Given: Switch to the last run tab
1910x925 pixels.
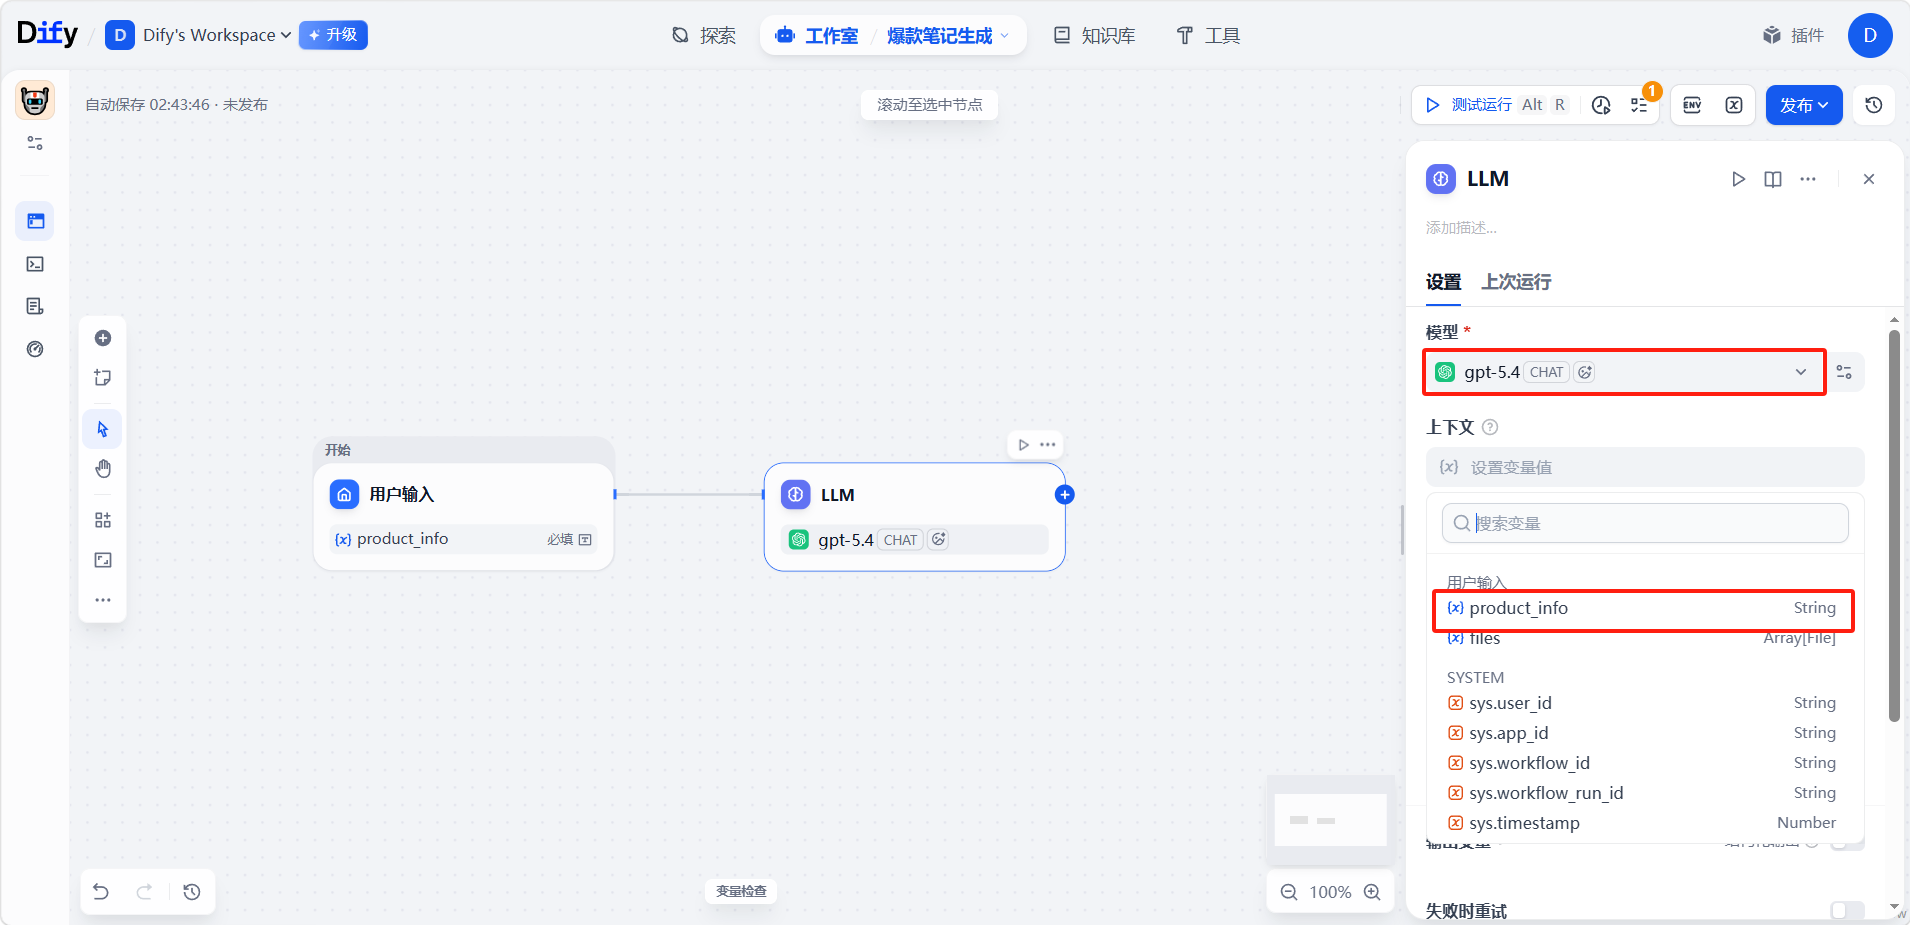Looking at the screenshot, I should pos(1516,282).
